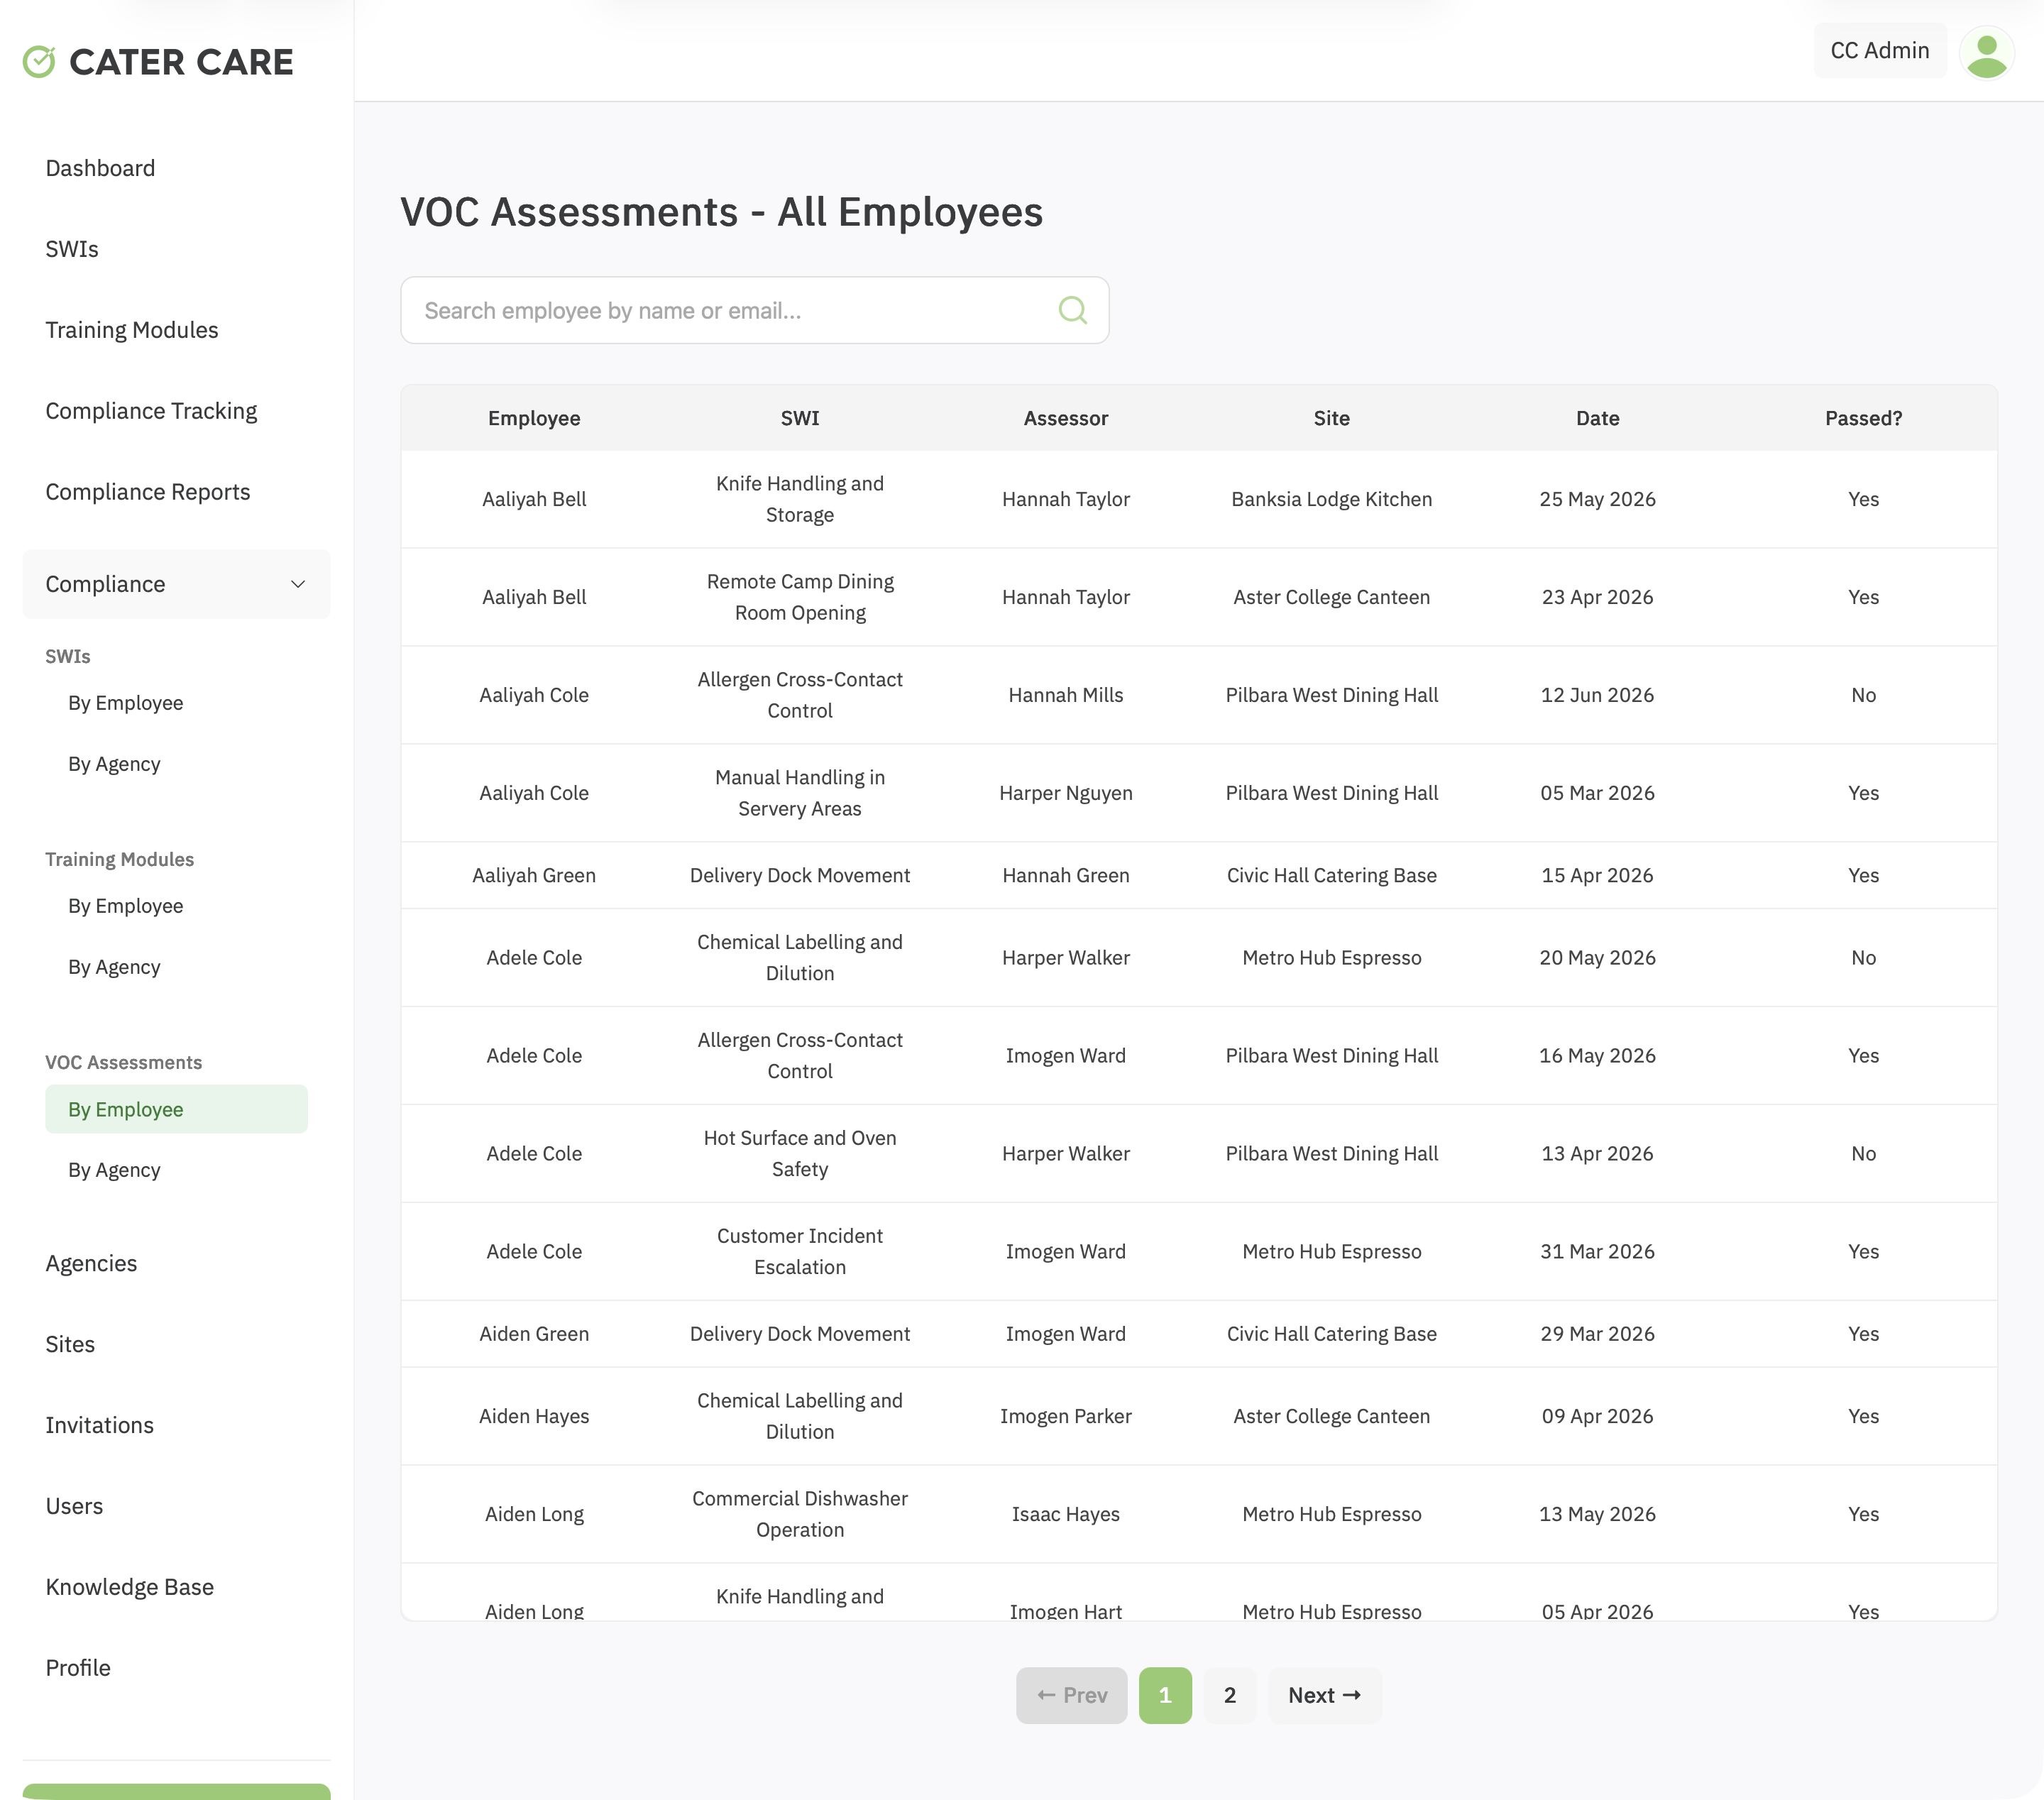Click the Assessor column header

pyautogui.click(x=1066, y=418)
